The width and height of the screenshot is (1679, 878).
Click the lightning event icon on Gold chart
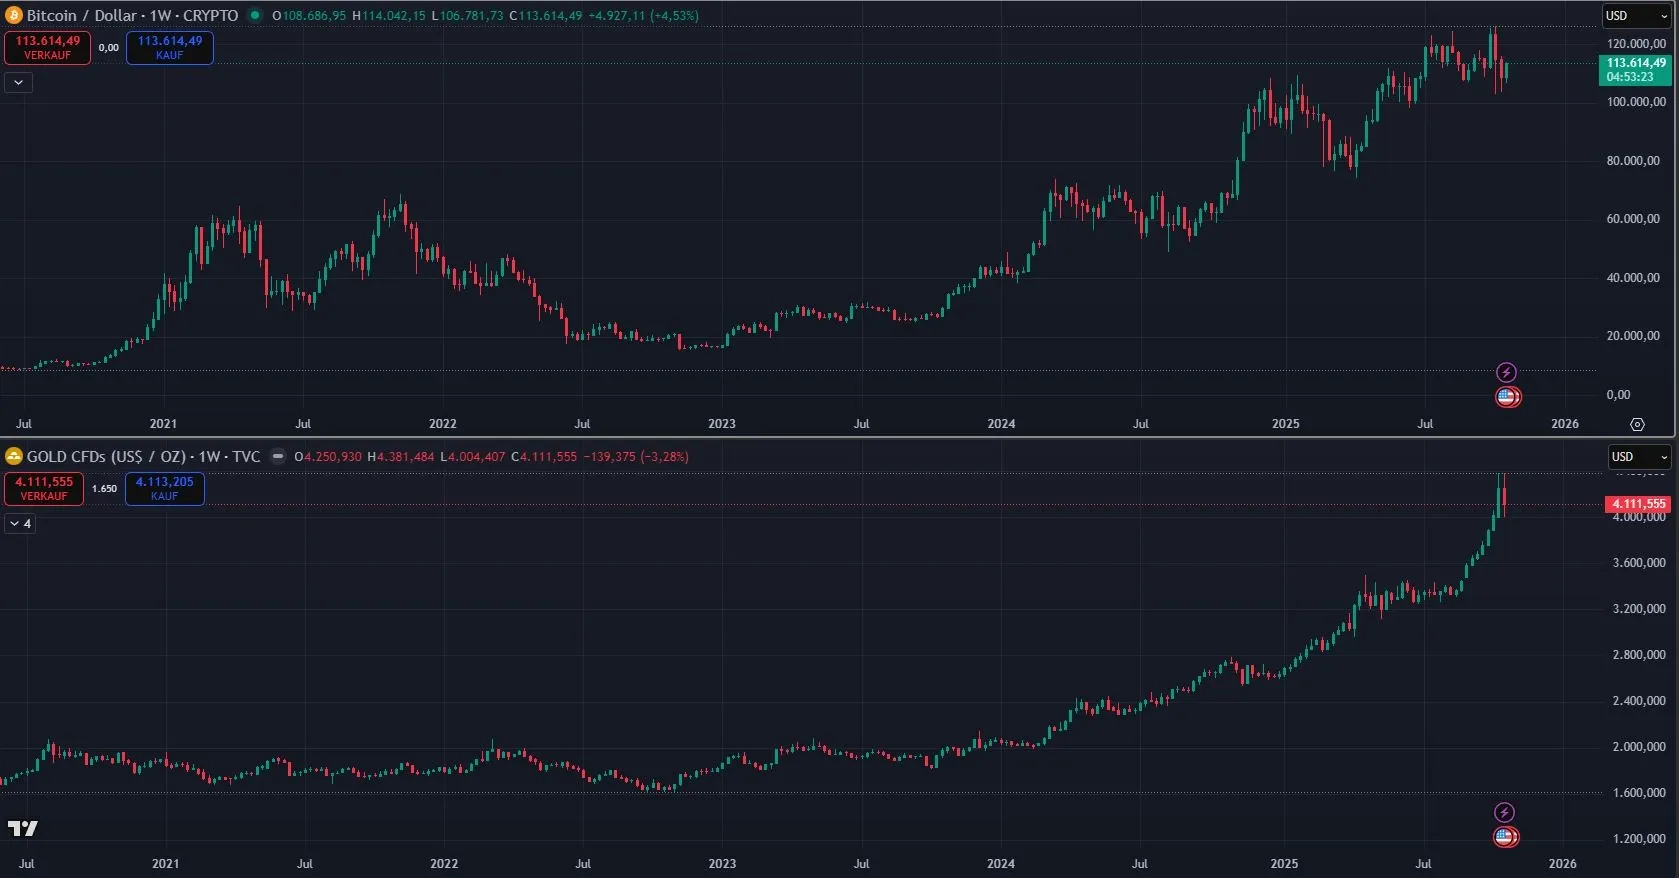point(1504,813)
